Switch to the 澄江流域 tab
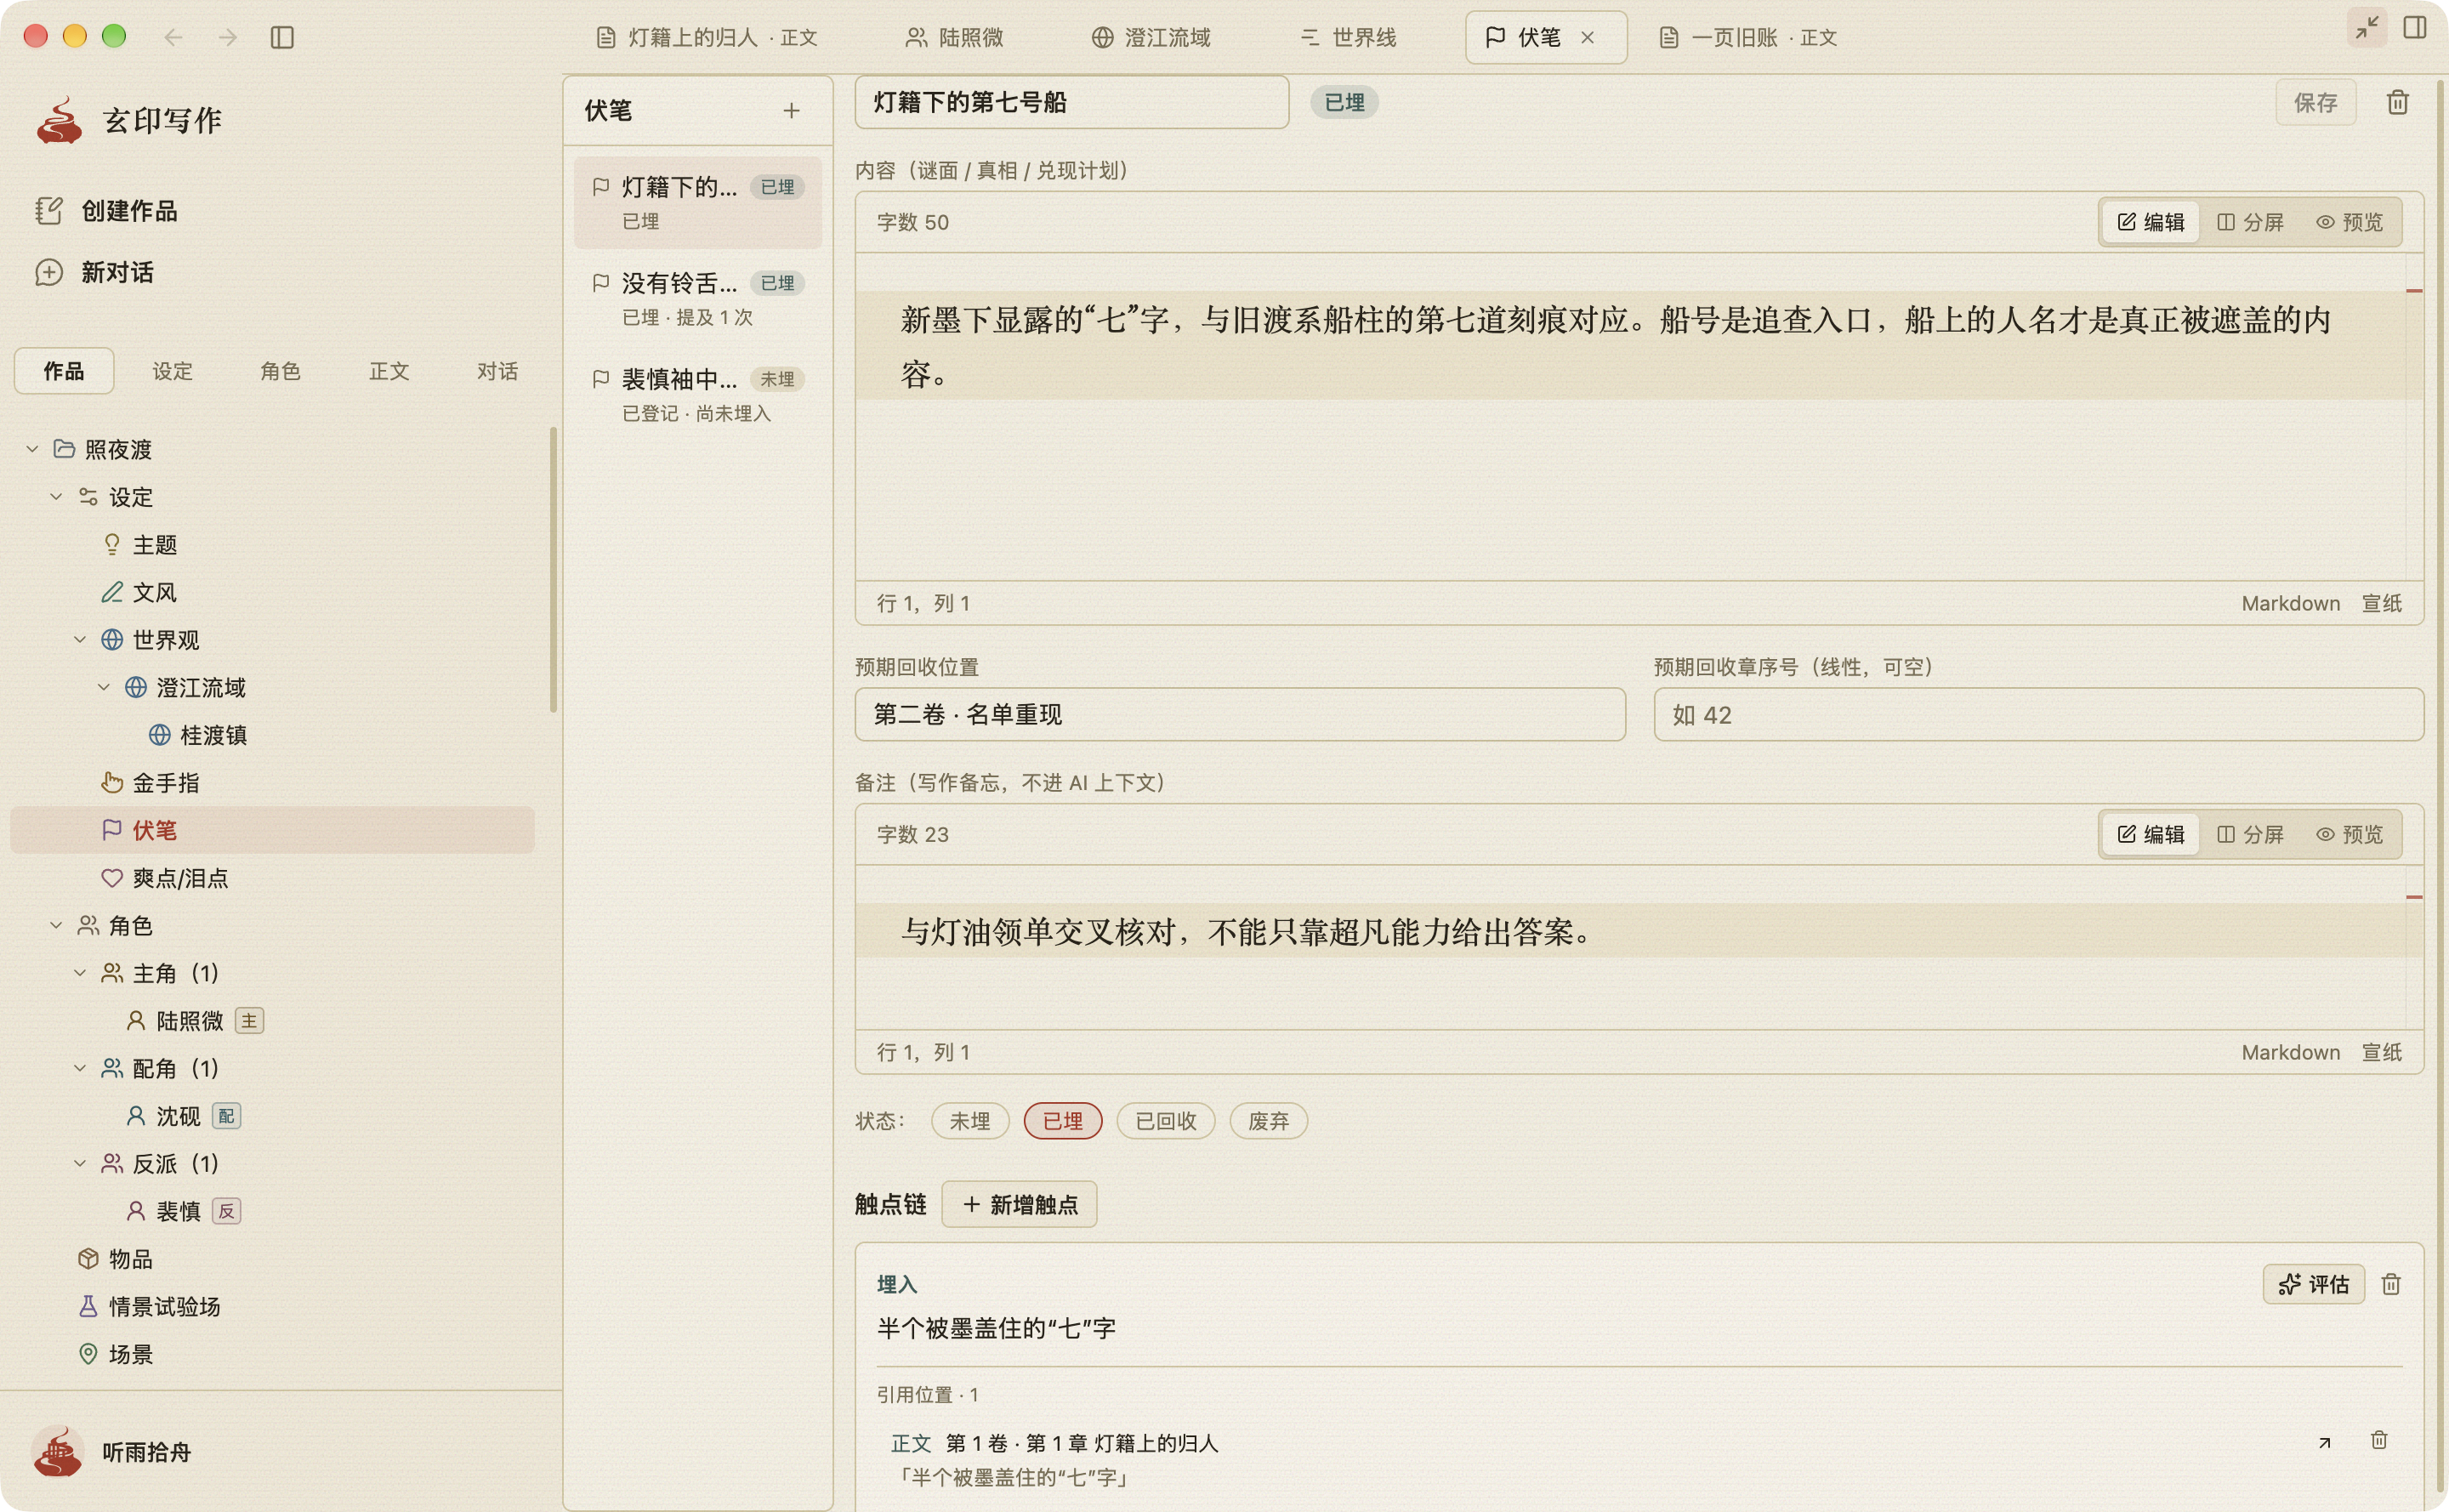 point(1150,37)
